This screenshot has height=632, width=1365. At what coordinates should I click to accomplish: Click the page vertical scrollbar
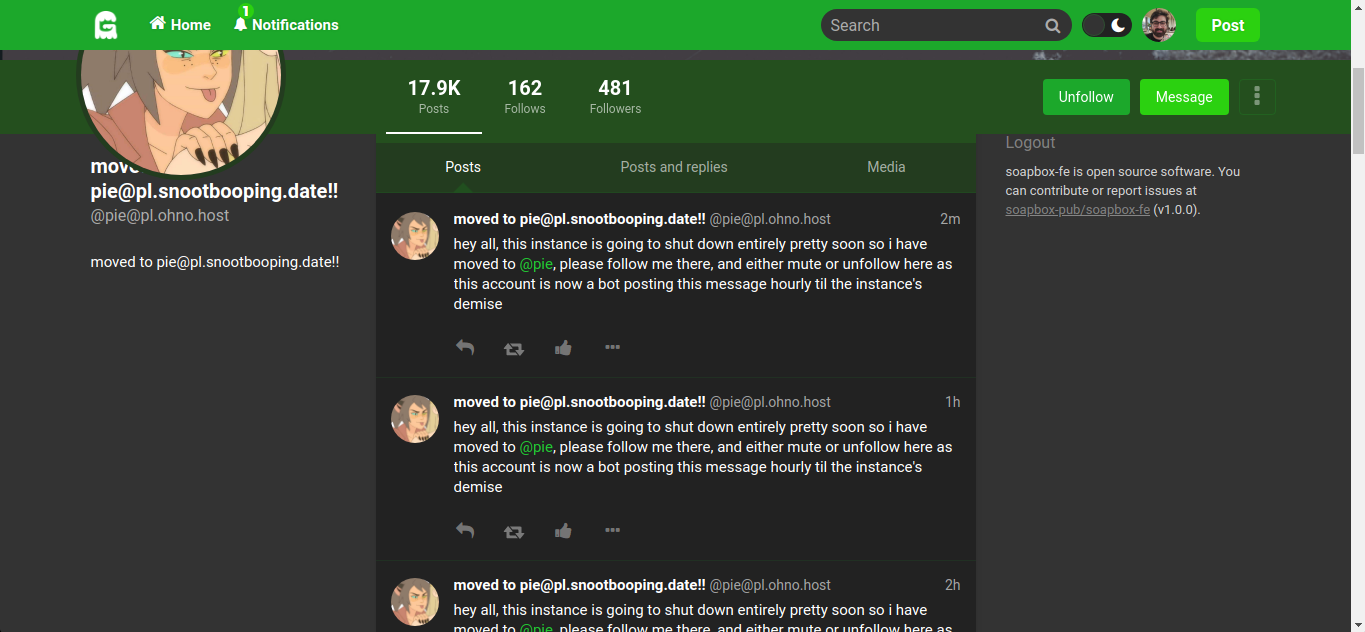point(1357,110)
